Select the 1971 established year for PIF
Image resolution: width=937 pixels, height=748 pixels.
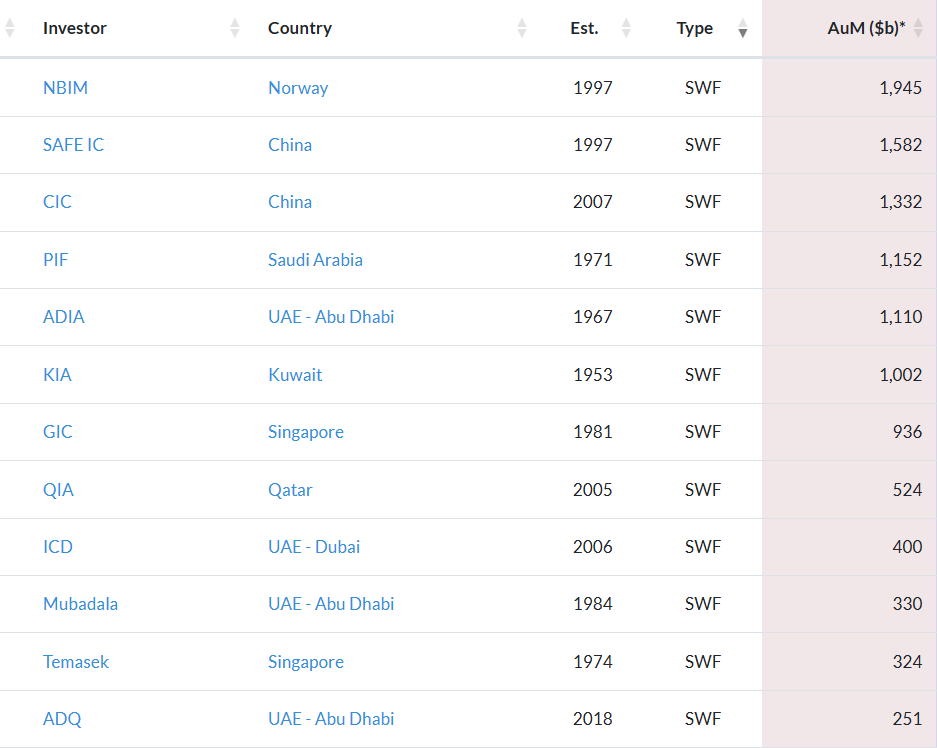pyautogui.click(x=593, y=260)
